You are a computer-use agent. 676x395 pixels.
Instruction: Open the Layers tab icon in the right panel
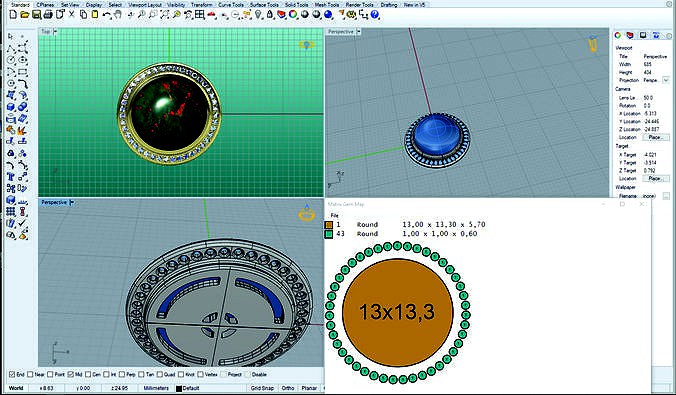630,35
